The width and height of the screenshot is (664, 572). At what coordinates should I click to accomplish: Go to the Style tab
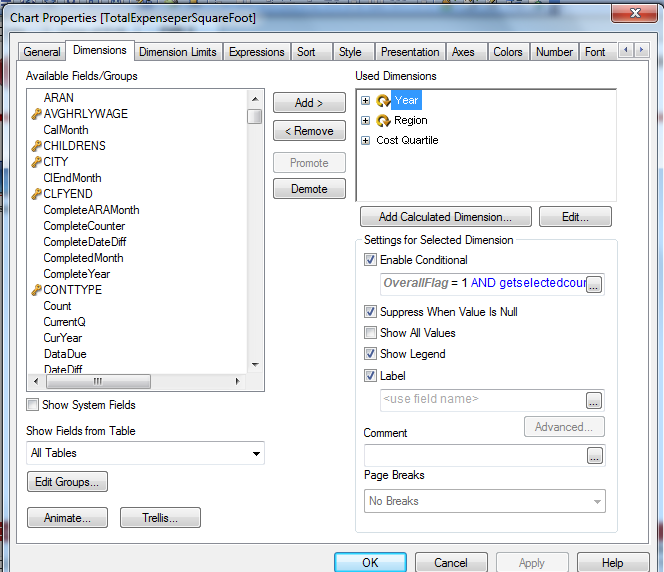tap(353, 52)
